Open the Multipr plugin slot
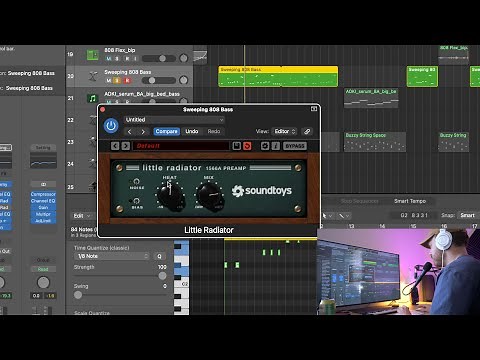Screen dimensions: 480x360 pyautogui.click(x=43, y=214)
